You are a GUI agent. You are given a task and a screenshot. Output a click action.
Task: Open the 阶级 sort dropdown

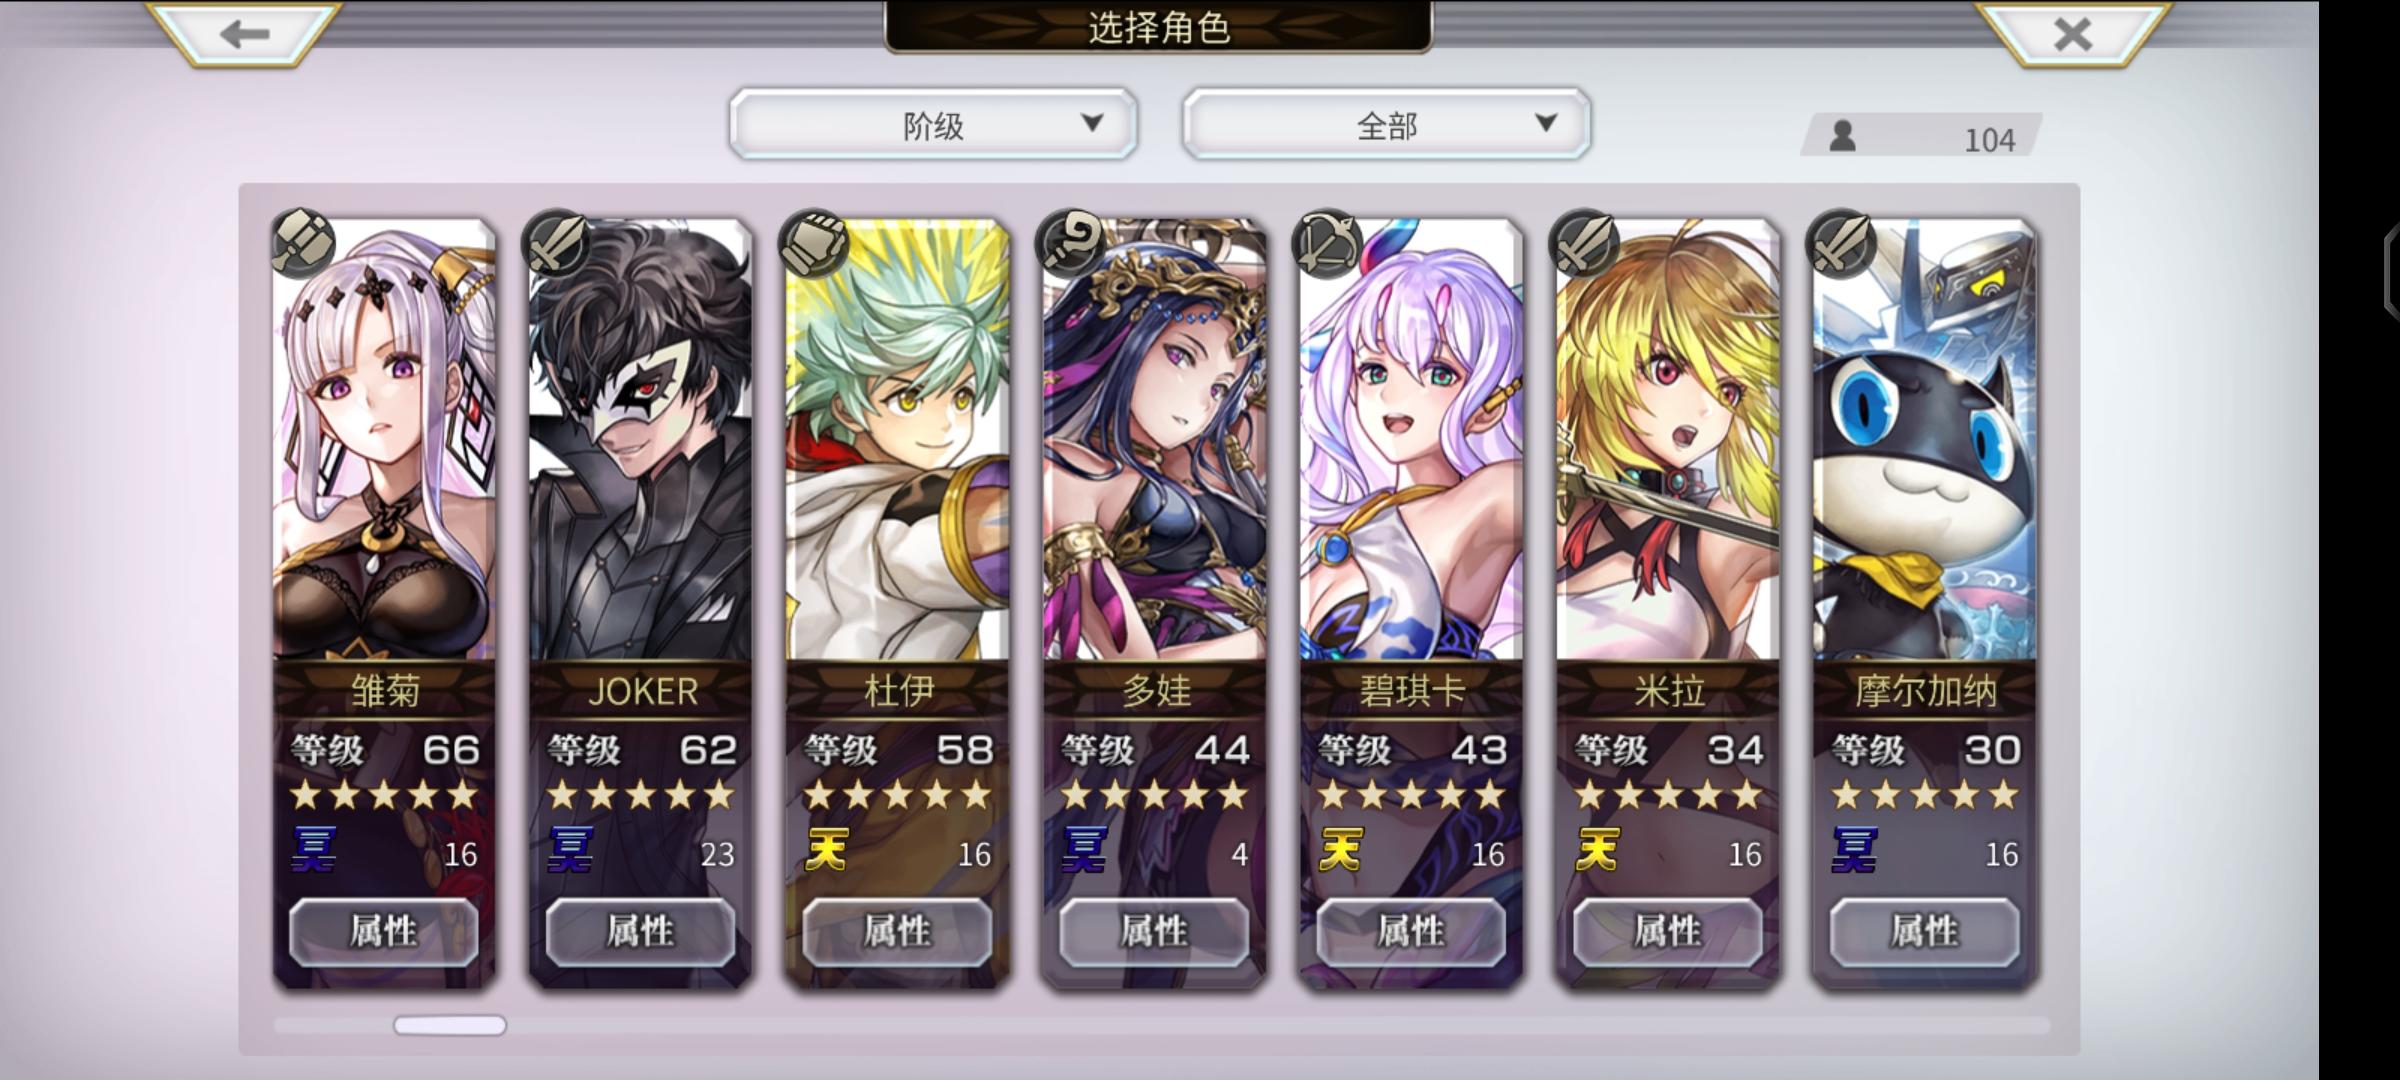tap(933, 124)
